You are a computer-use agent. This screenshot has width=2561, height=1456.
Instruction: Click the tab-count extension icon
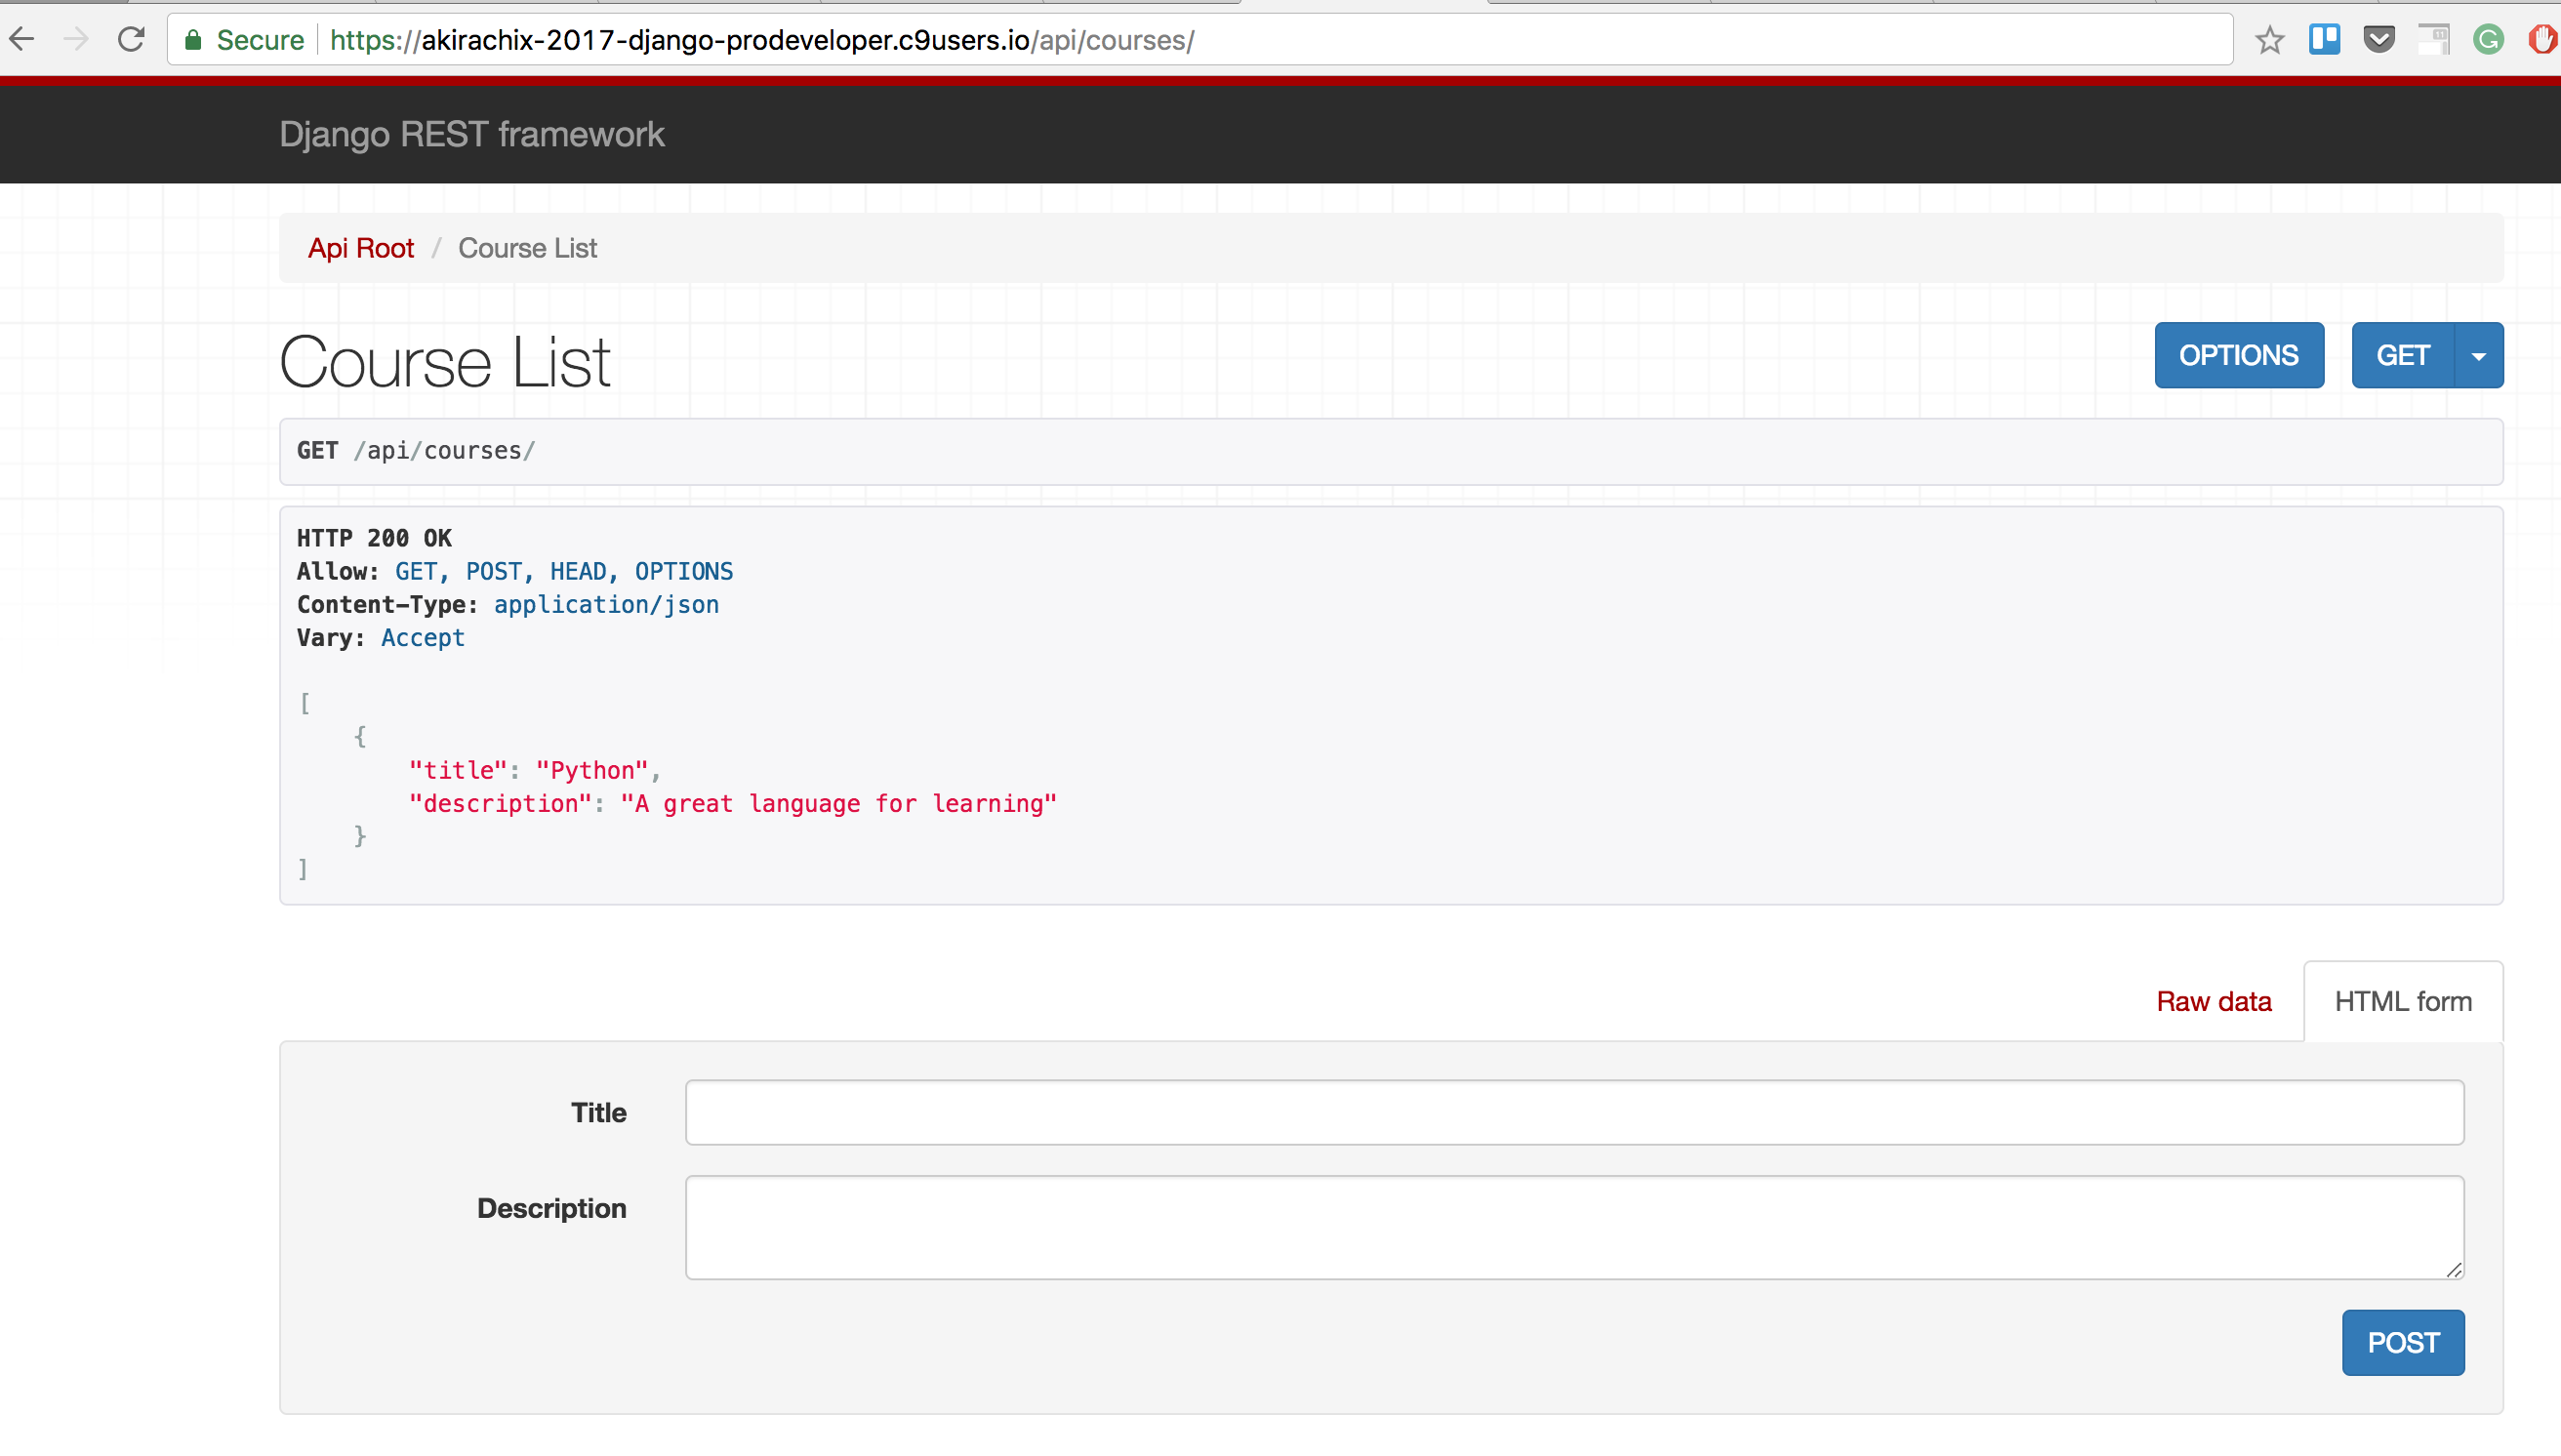point(2433,40)
